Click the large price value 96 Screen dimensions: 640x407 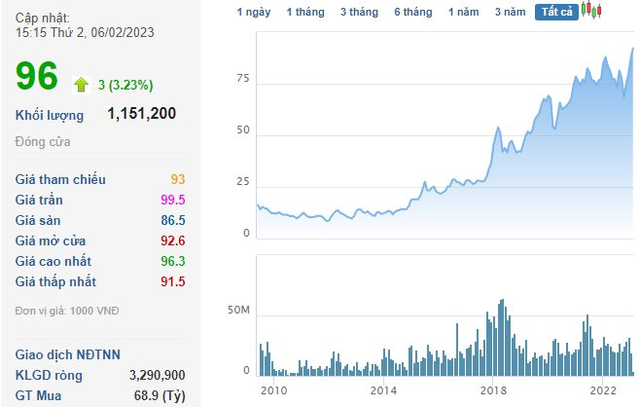pos(37,78)
